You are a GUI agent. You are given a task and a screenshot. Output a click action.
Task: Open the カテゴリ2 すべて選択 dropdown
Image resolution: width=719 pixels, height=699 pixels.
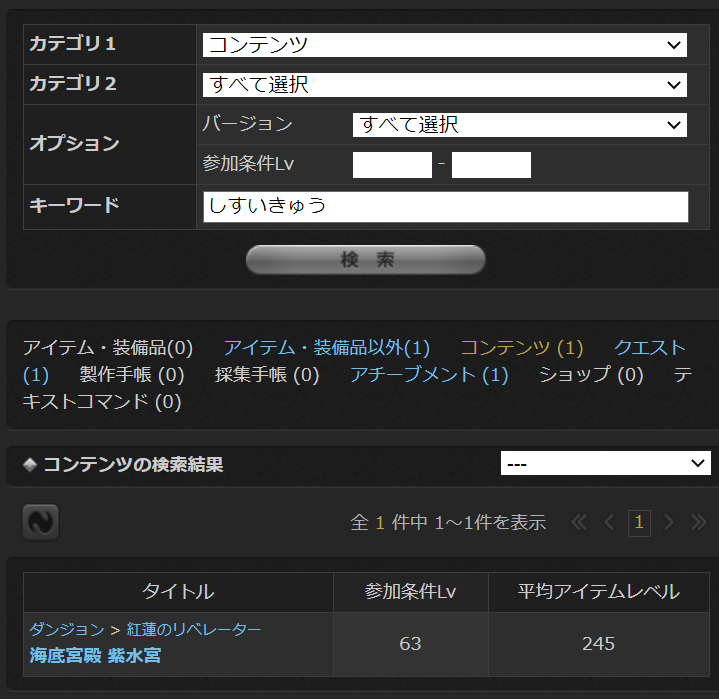(x=444, y=85)
